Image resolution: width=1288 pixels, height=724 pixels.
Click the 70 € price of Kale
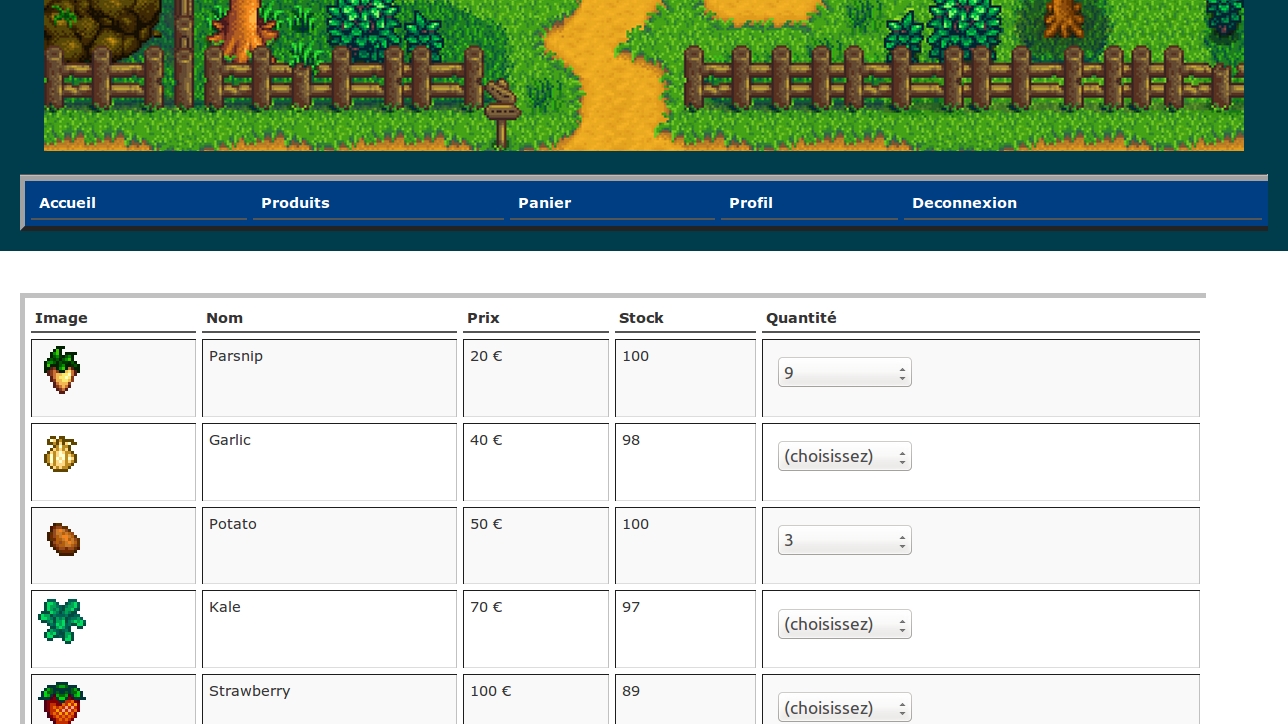pyautogui.click(x=486, y=607)
